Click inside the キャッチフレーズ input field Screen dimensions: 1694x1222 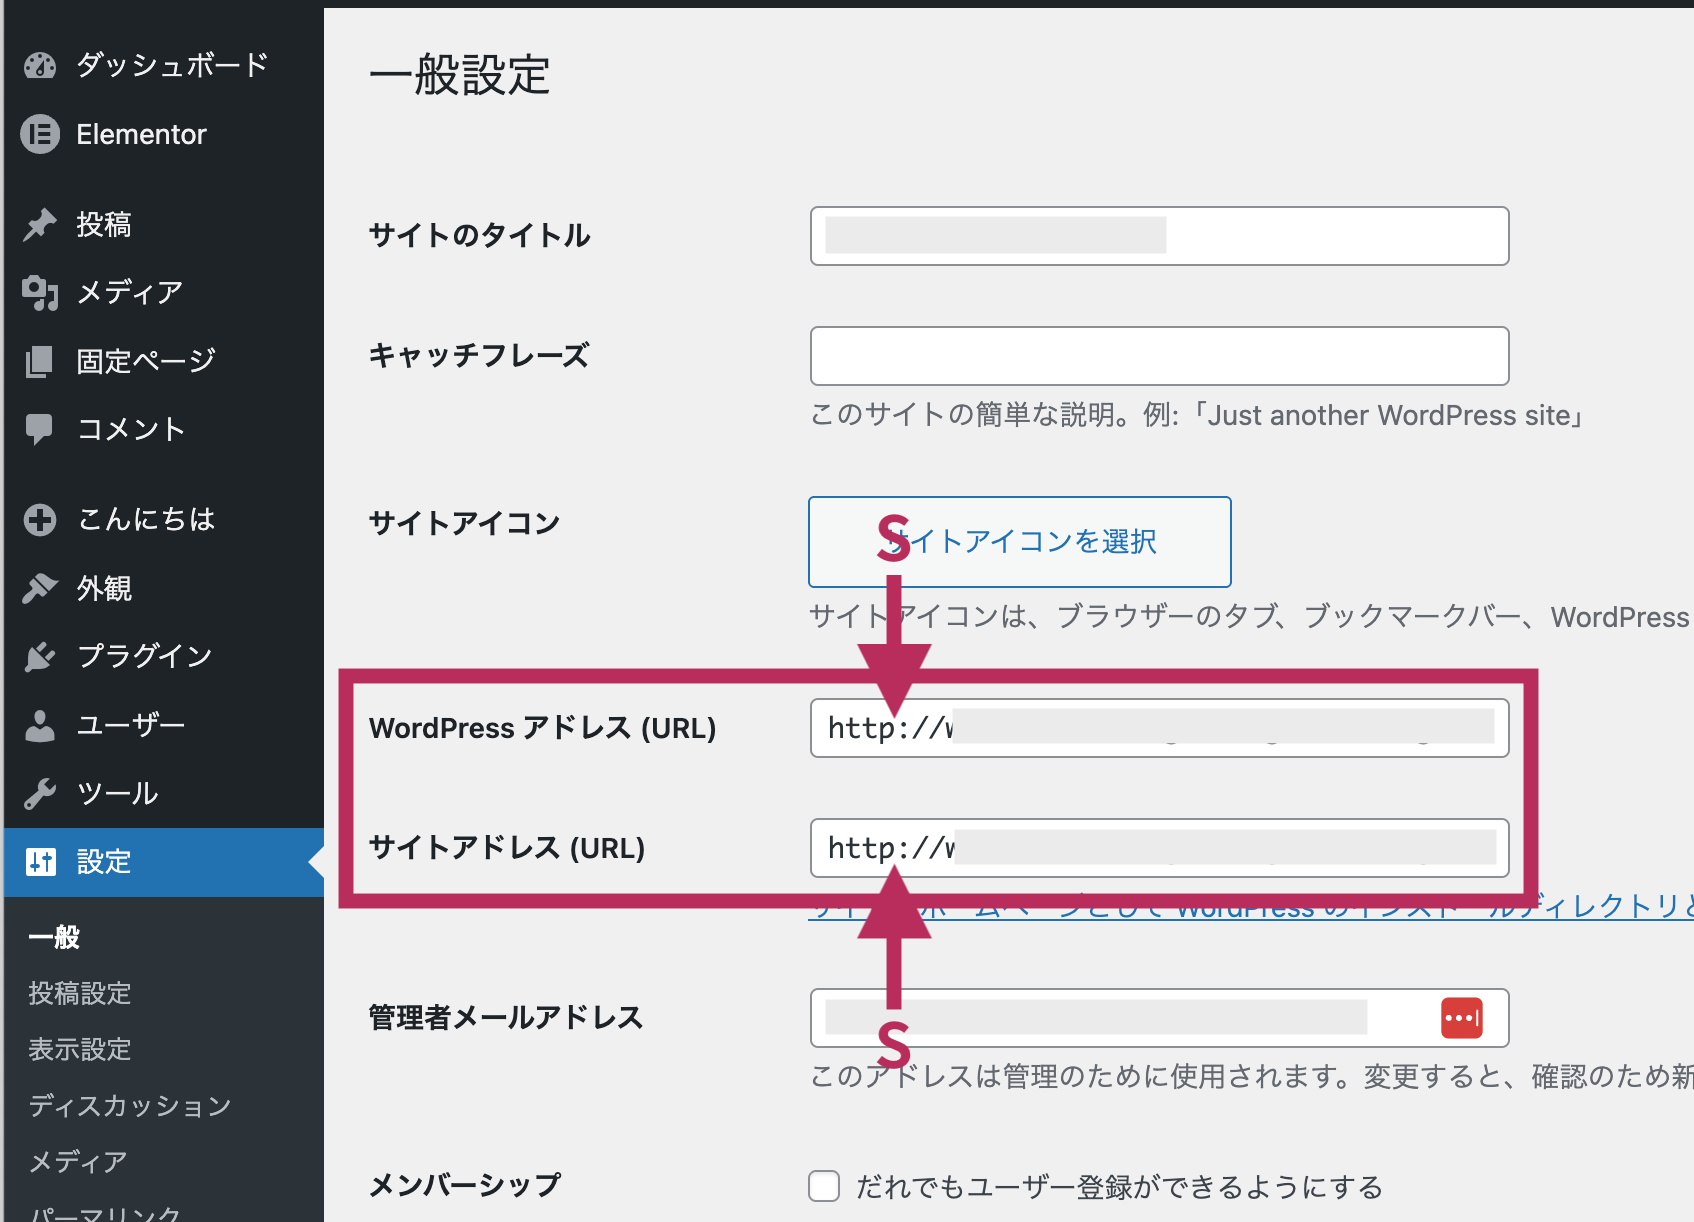point(1158,356)
